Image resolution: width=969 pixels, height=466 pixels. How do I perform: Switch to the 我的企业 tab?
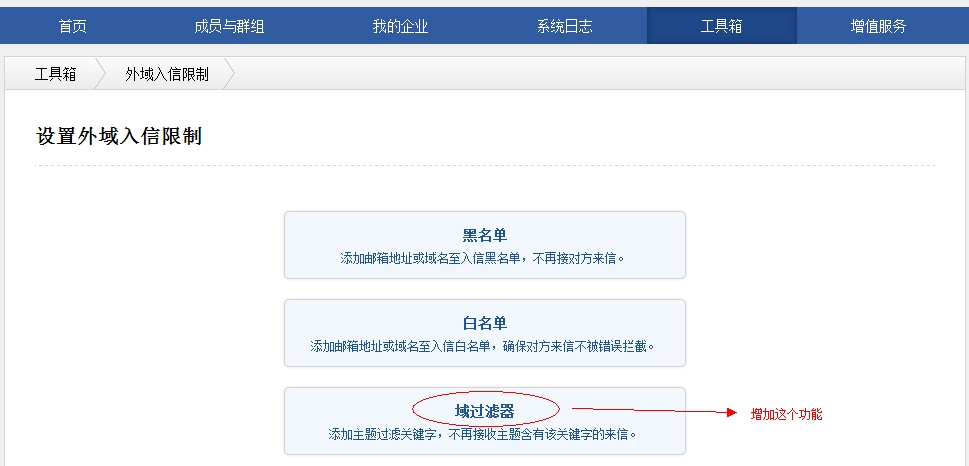400,26
